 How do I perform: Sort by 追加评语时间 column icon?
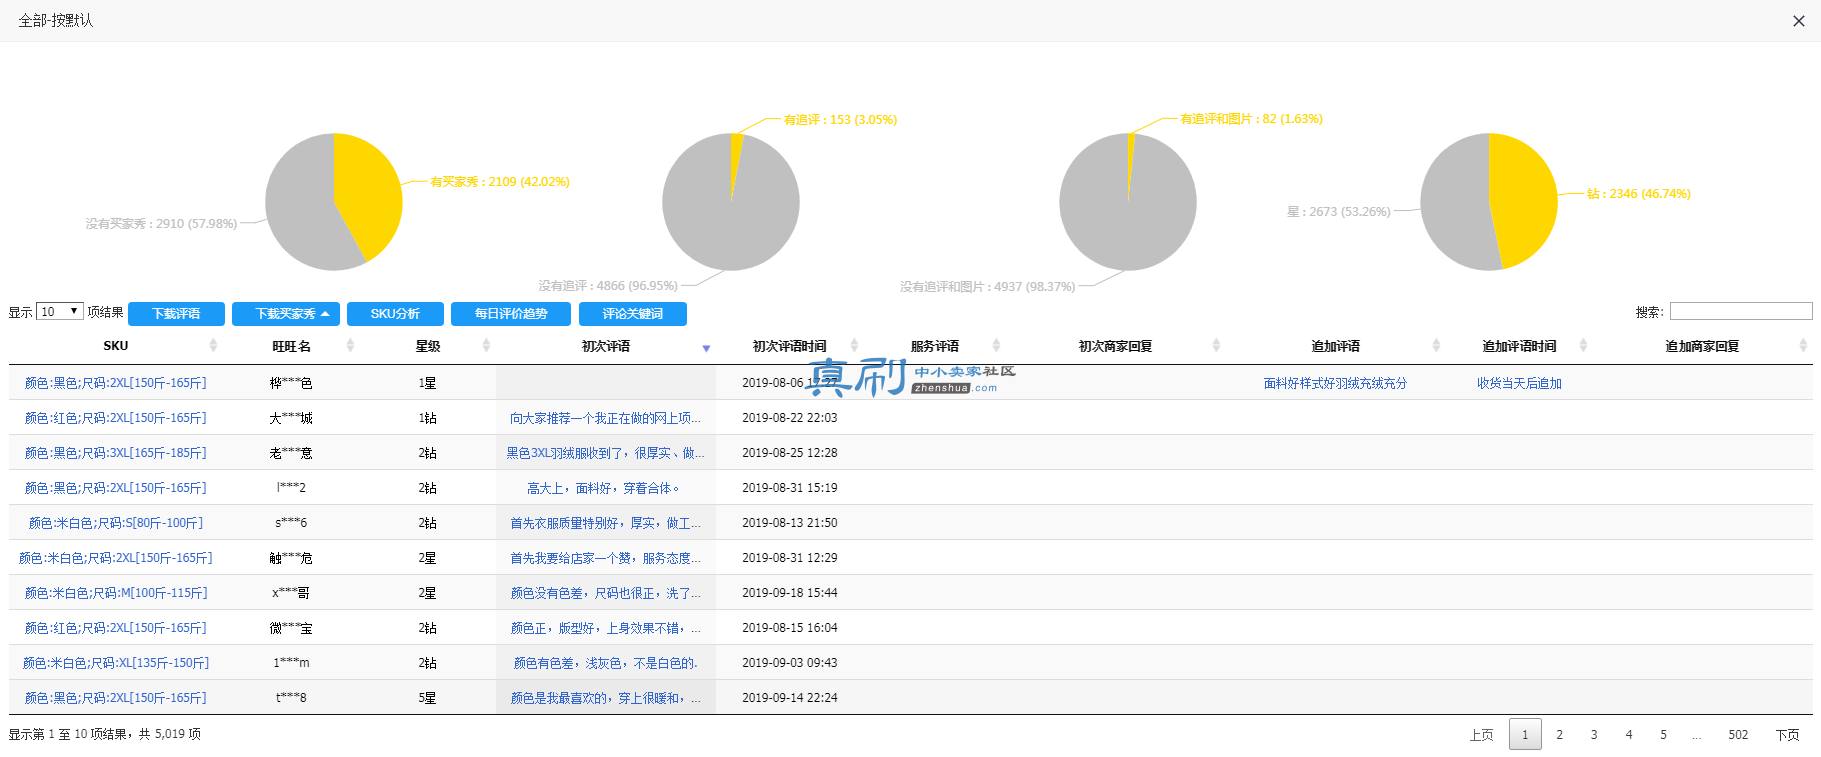pos(1583,345)
